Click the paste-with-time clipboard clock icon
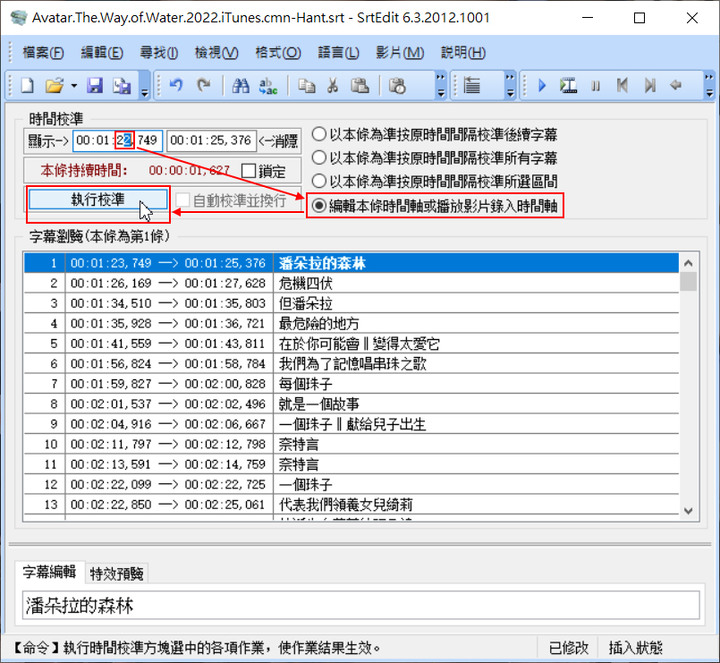The image size is (720, 663). pos(398,85)
